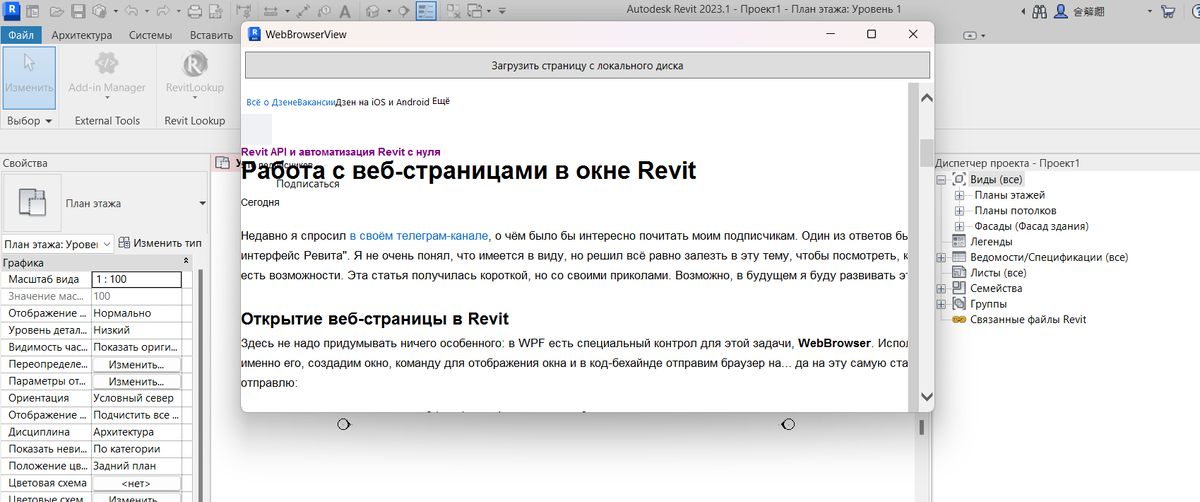
Task: Select the Text tool letter A icon
Action: 345,11
